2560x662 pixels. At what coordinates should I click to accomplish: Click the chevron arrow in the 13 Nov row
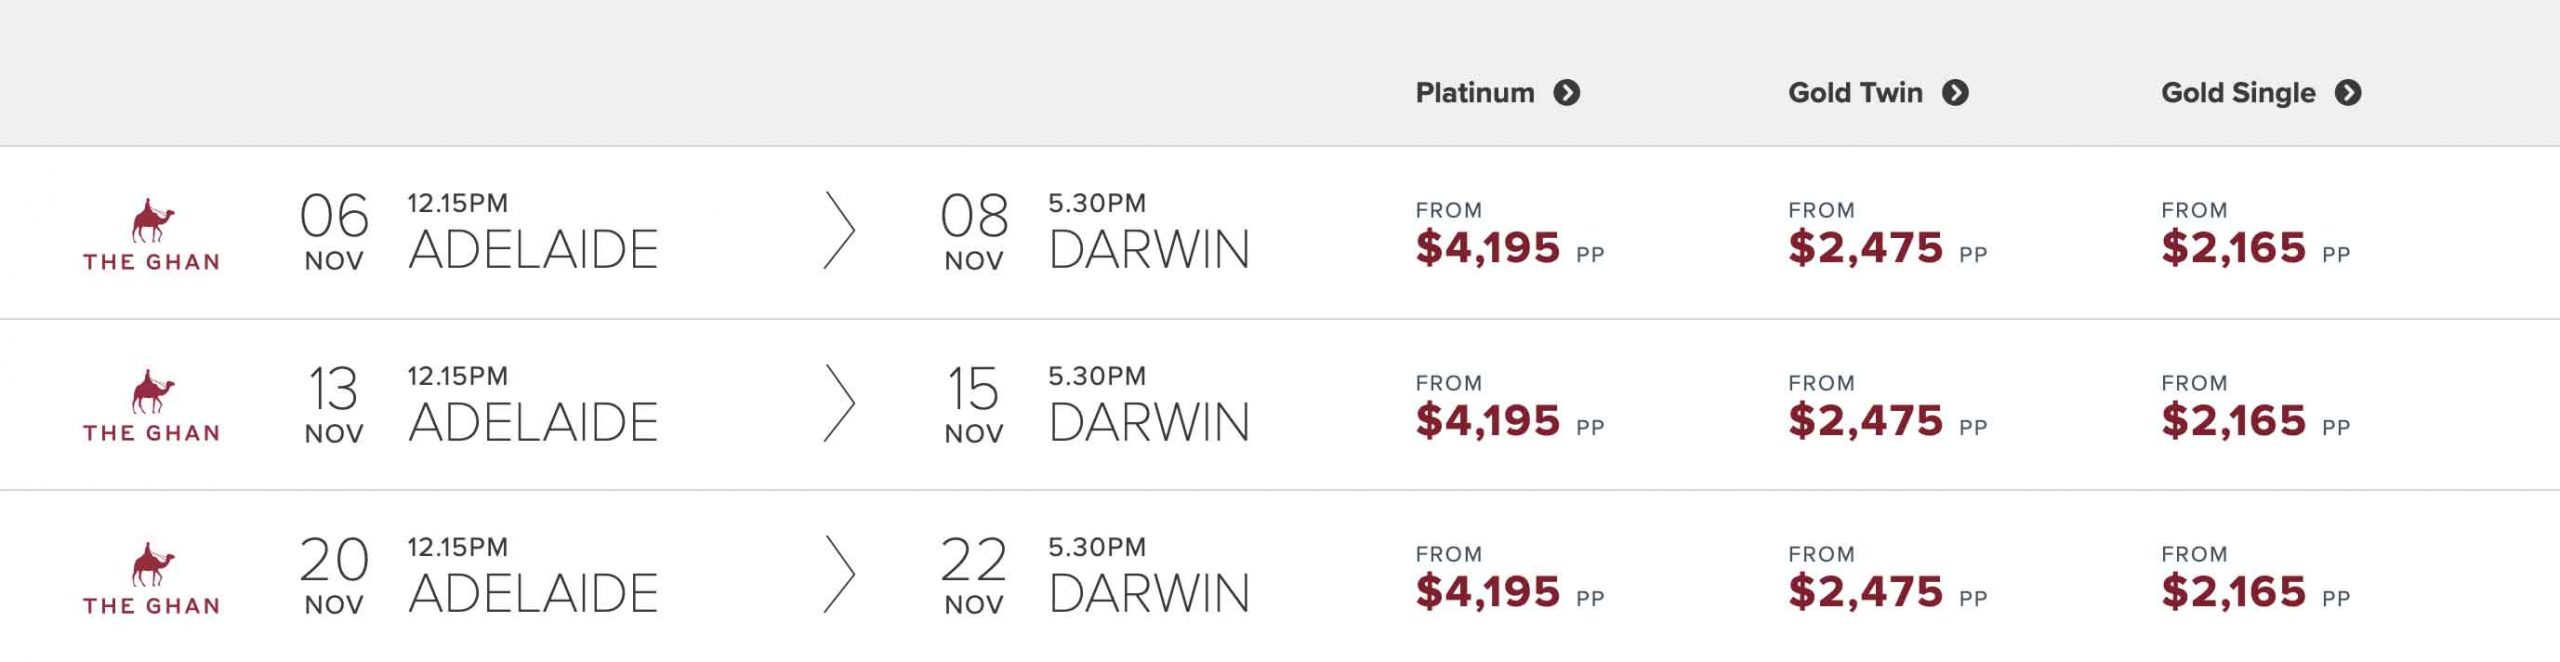tap(839, 403)
